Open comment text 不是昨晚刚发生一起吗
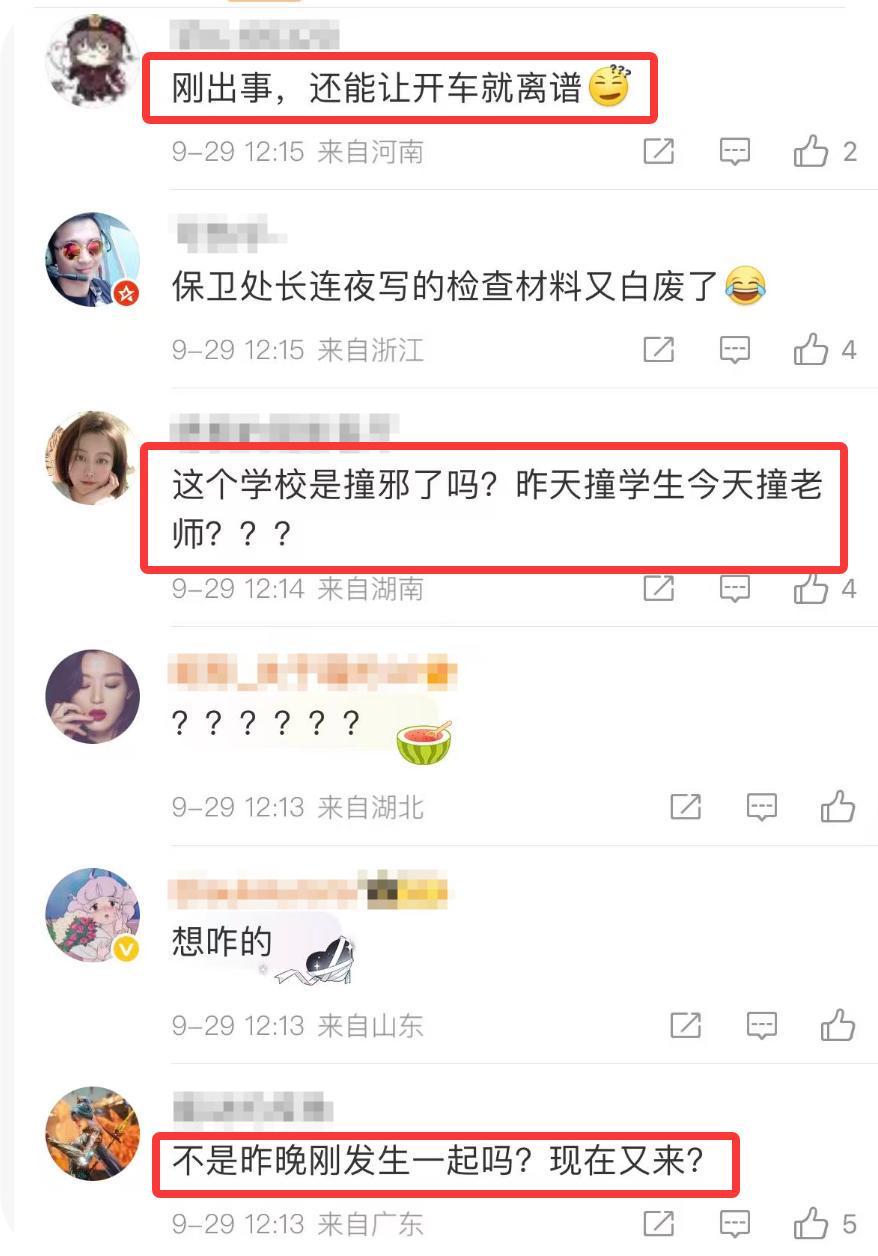 click(438, 1163)
